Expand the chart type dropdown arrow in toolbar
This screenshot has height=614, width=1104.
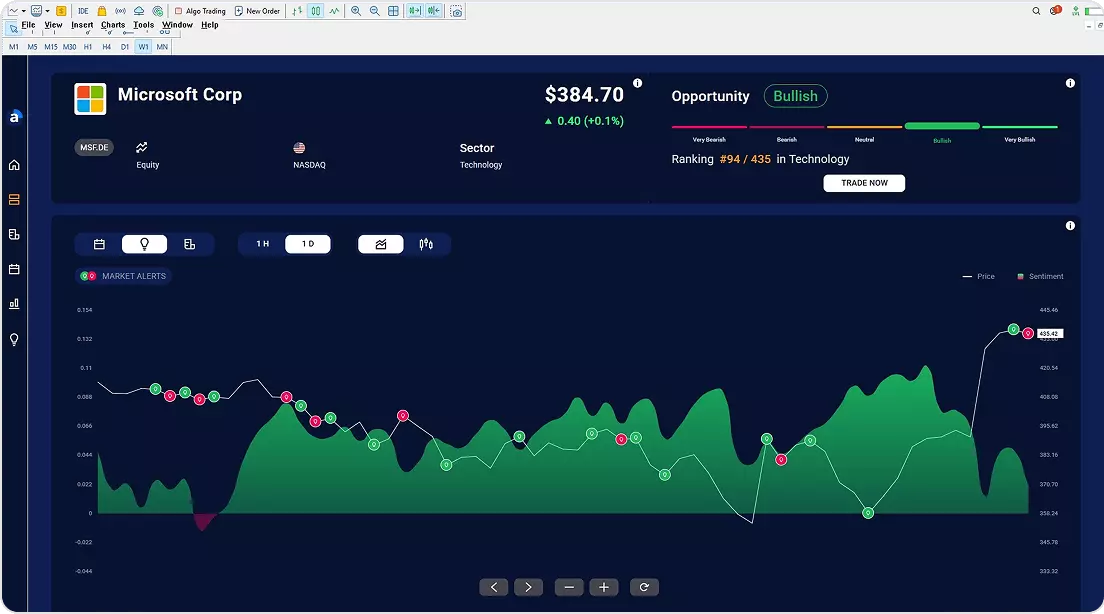[x=23, y=11]
